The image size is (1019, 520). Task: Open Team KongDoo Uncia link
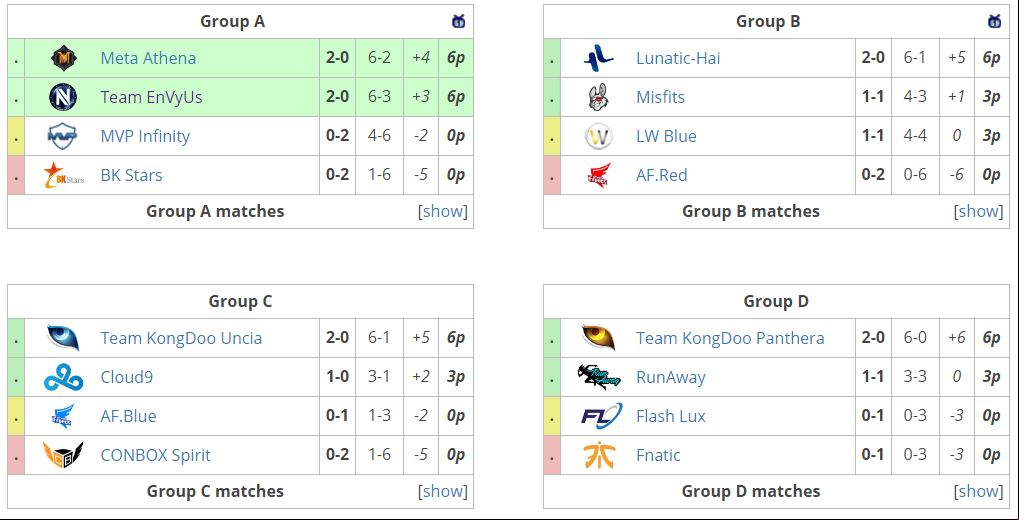click(181, 338)
